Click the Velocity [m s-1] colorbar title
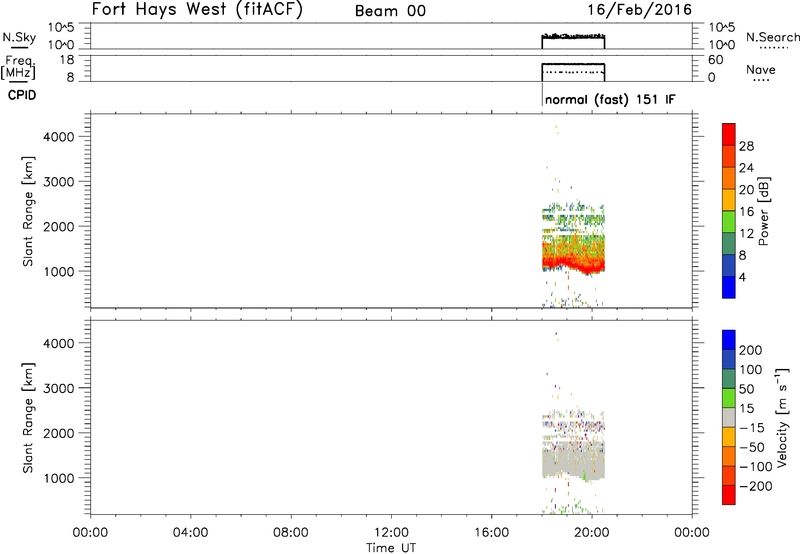The height and width of the screenshot is (554, 800). point(782,418)
